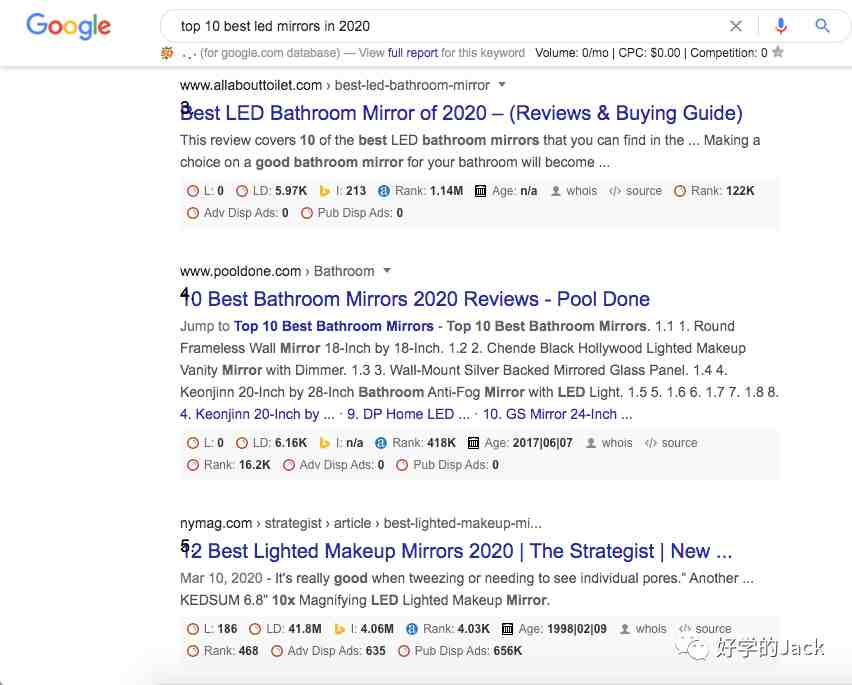
Task: Click Pub Disp Ads: 0 under allabouttoilet.com
Action: 352,213
